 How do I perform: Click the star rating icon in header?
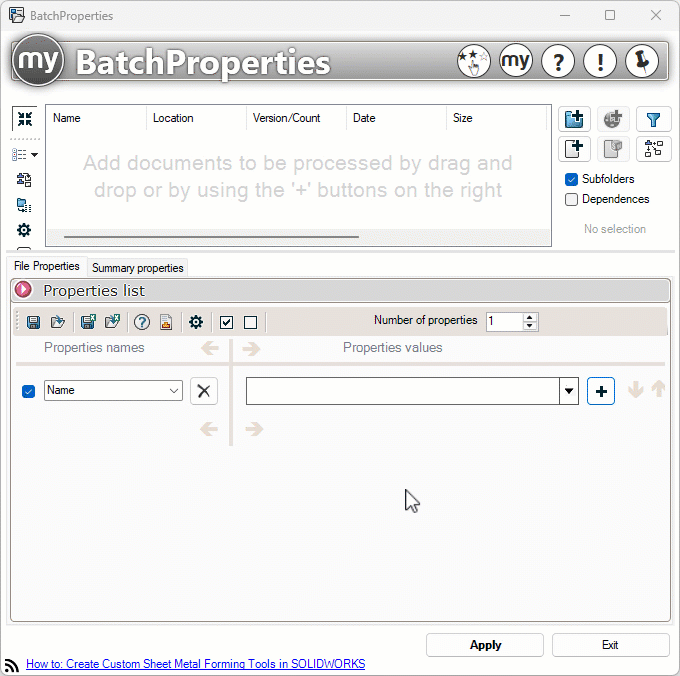[473, 61]
